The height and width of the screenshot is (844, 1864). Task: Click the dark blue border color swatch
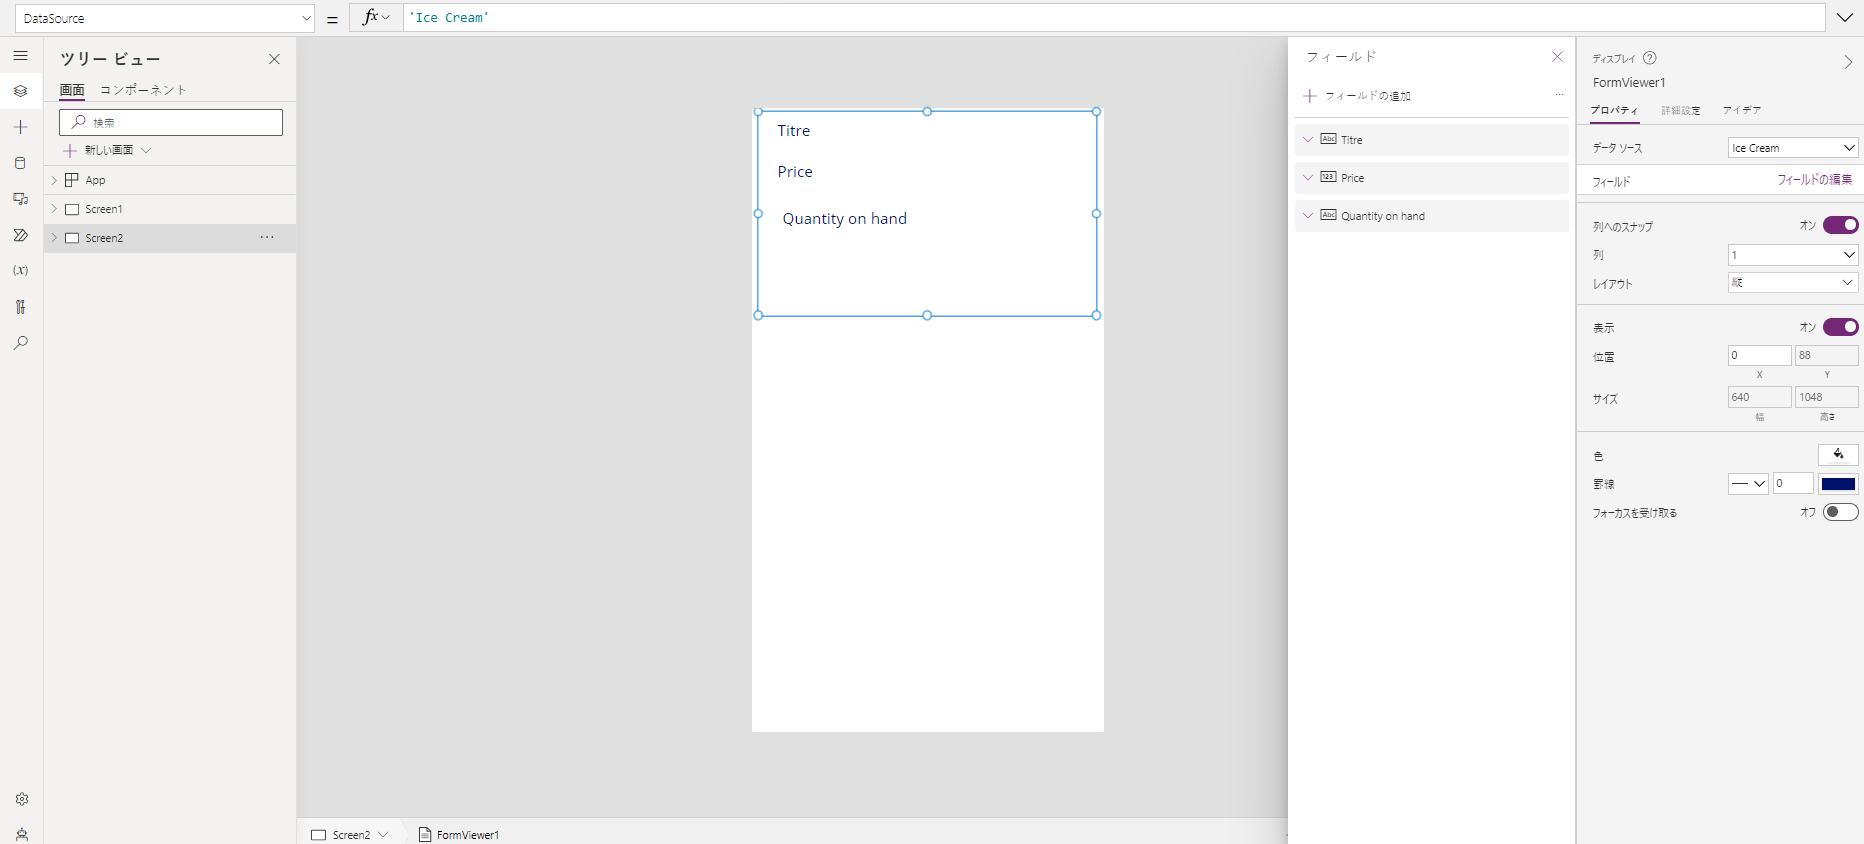pyautogui.click(x=1838, y=484)
